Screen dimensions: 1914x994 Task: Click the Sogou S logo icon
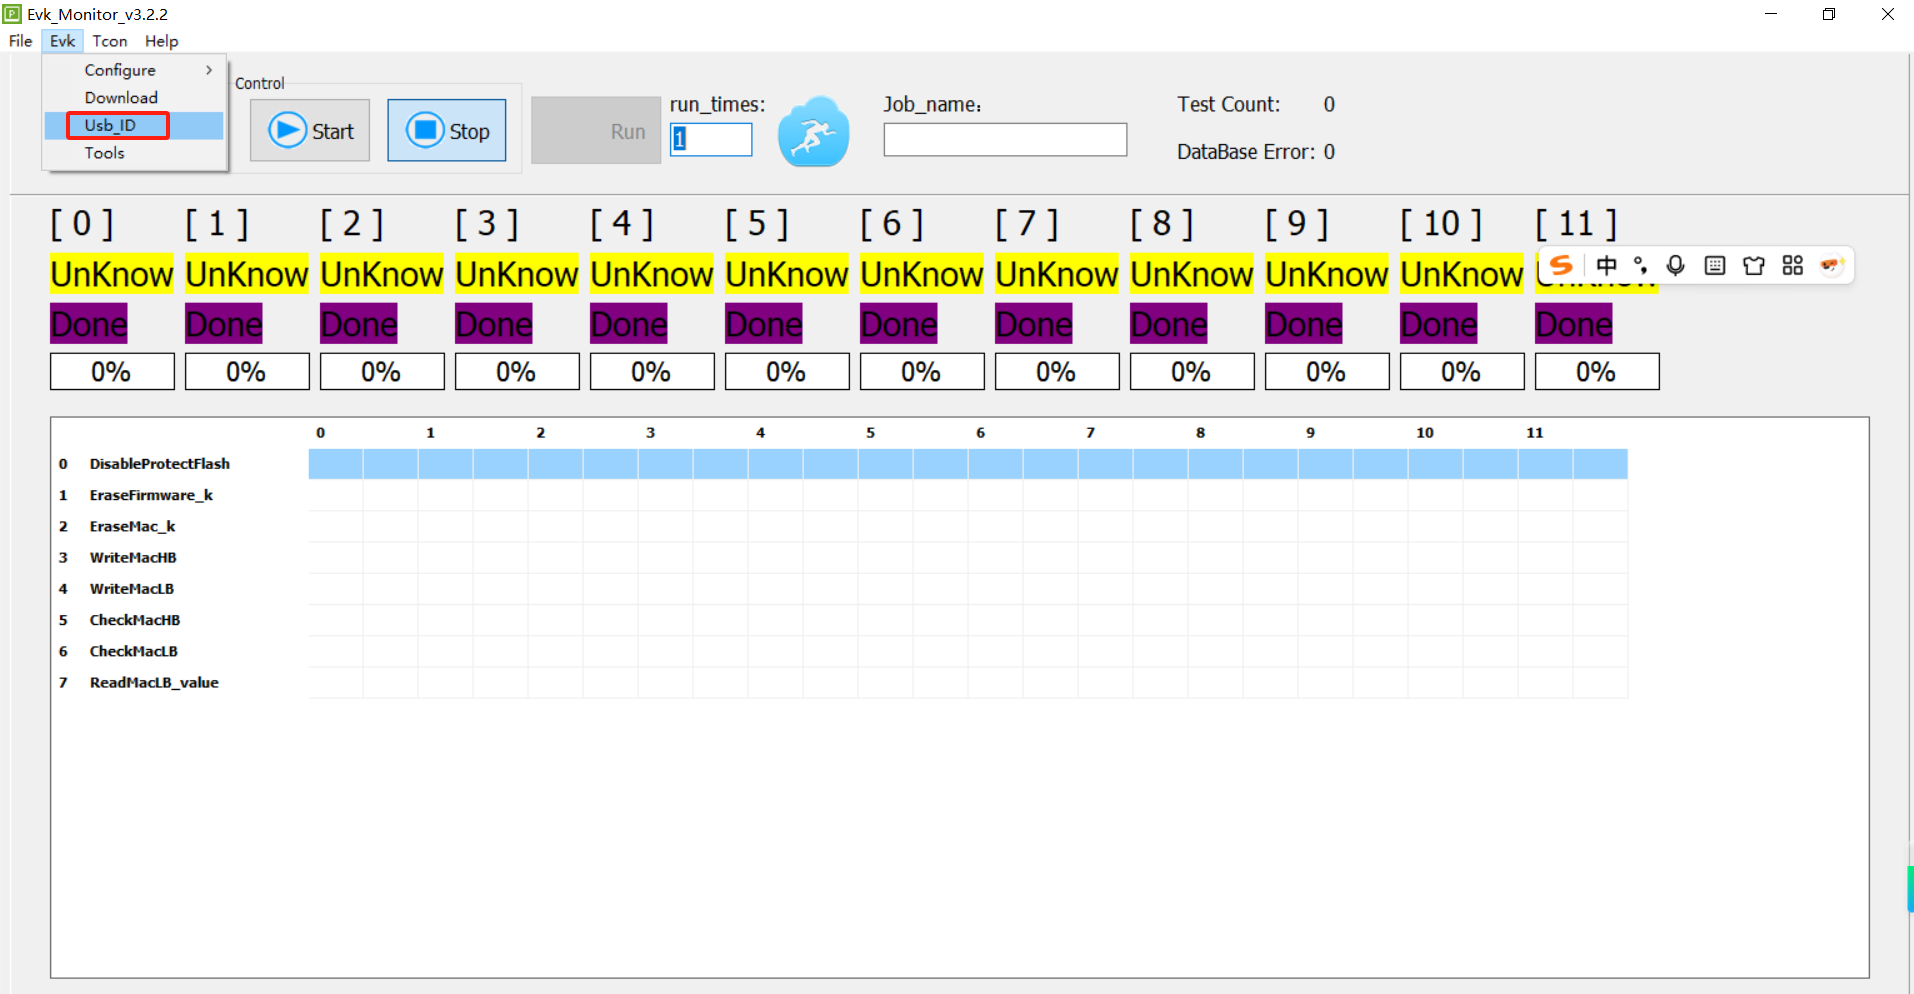(1561, 265)
